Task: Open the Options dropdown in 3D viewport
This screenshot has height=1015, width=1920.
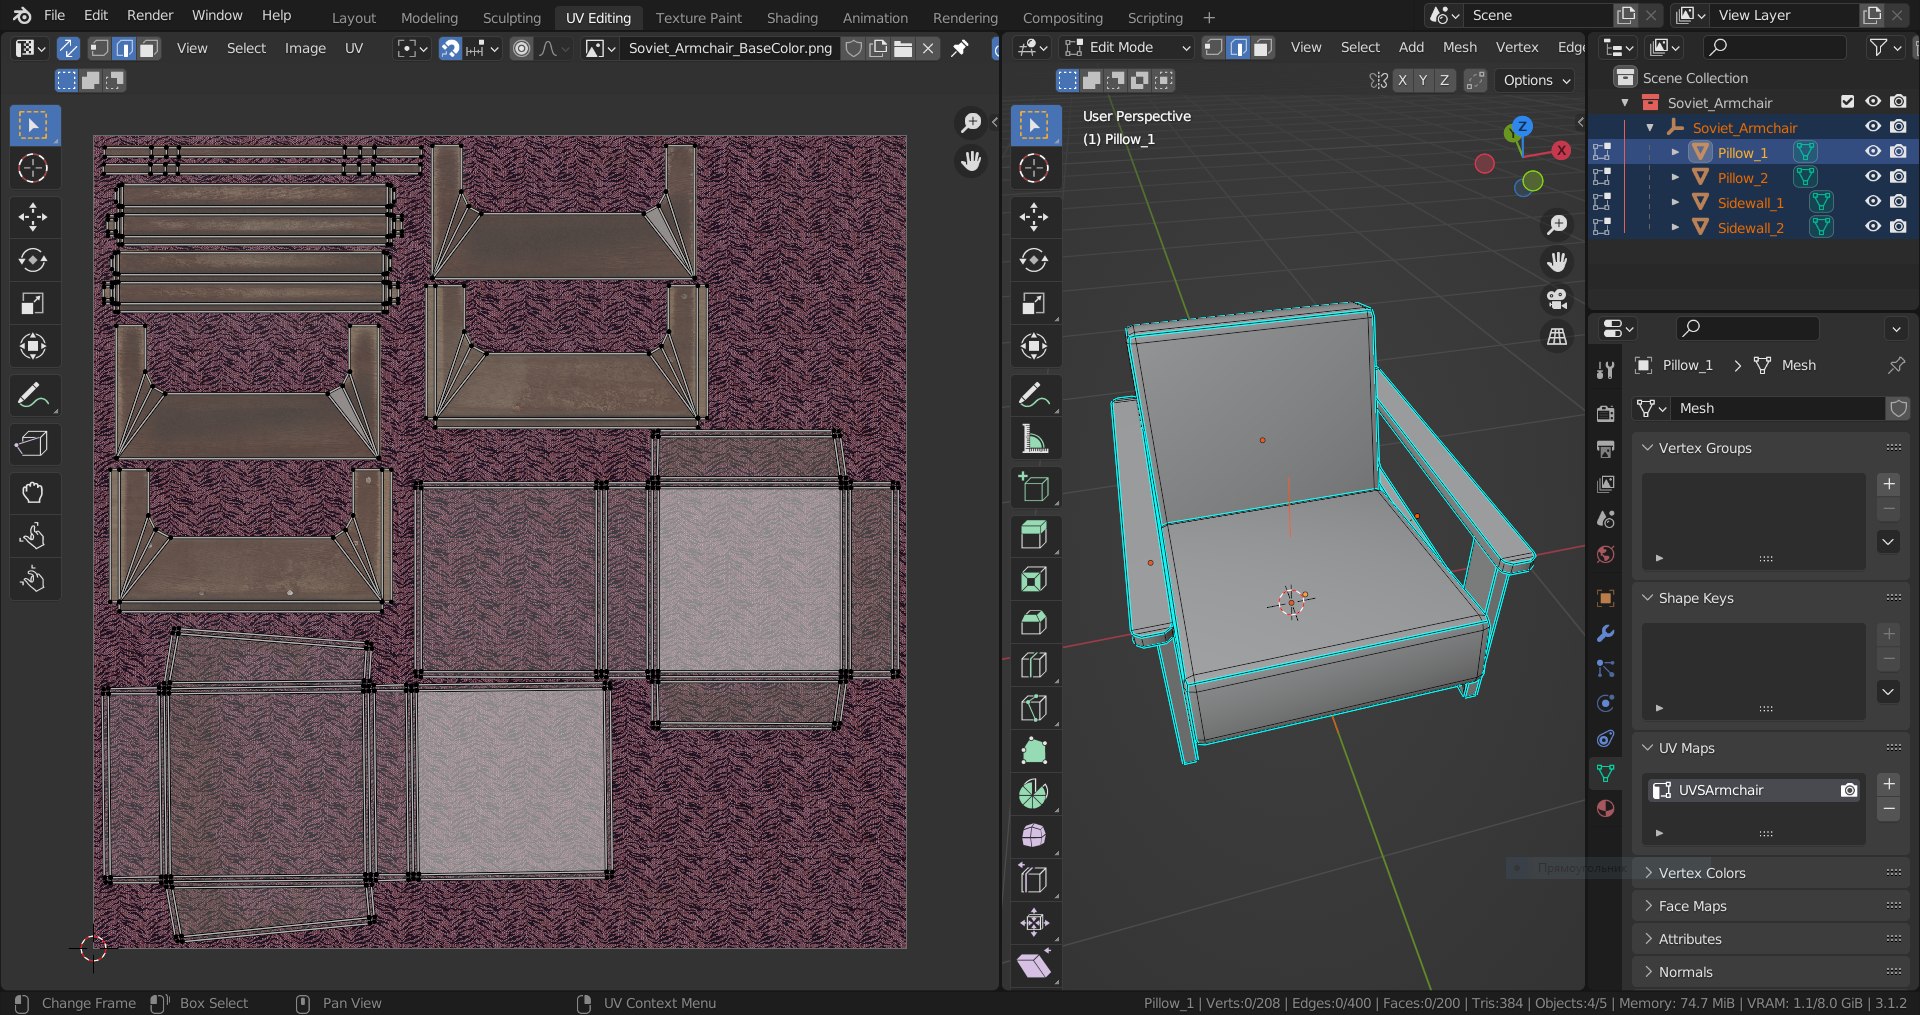Action: pyautogui.click(x=1536, y=80)
